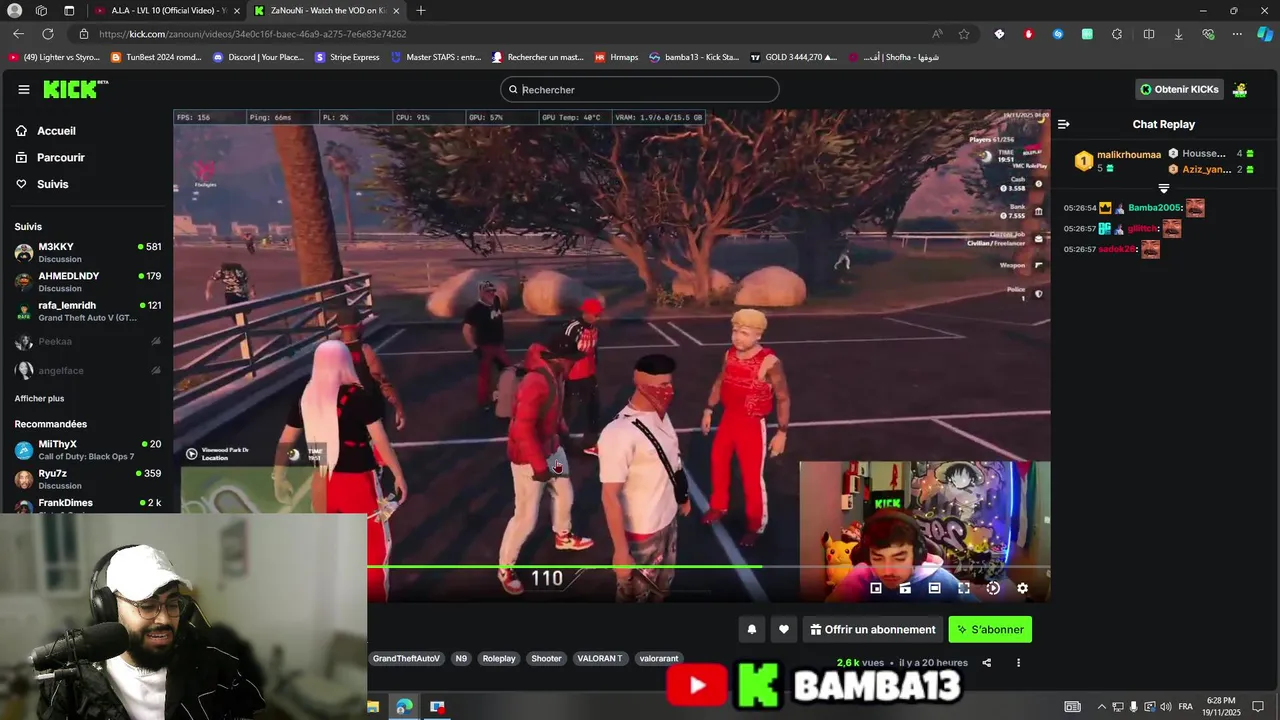The width and height of the screenshot is (1280, 720).
Task: Toggle picture-in-picture on the video
Action: pyautogui.click(x=876, y=588)
